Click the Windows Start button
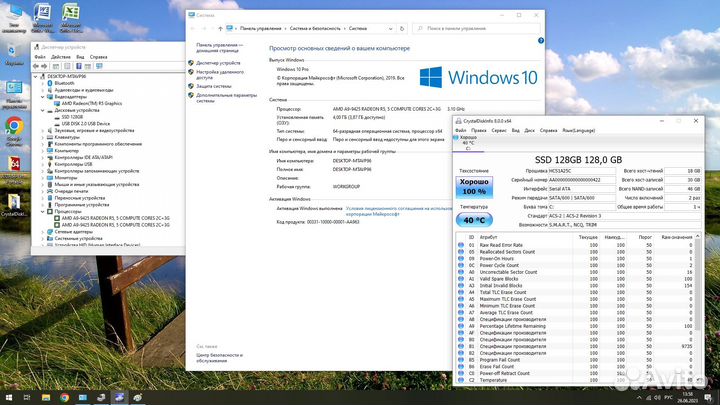This screenshot has height=405, width=720. [x=8, y=397]
